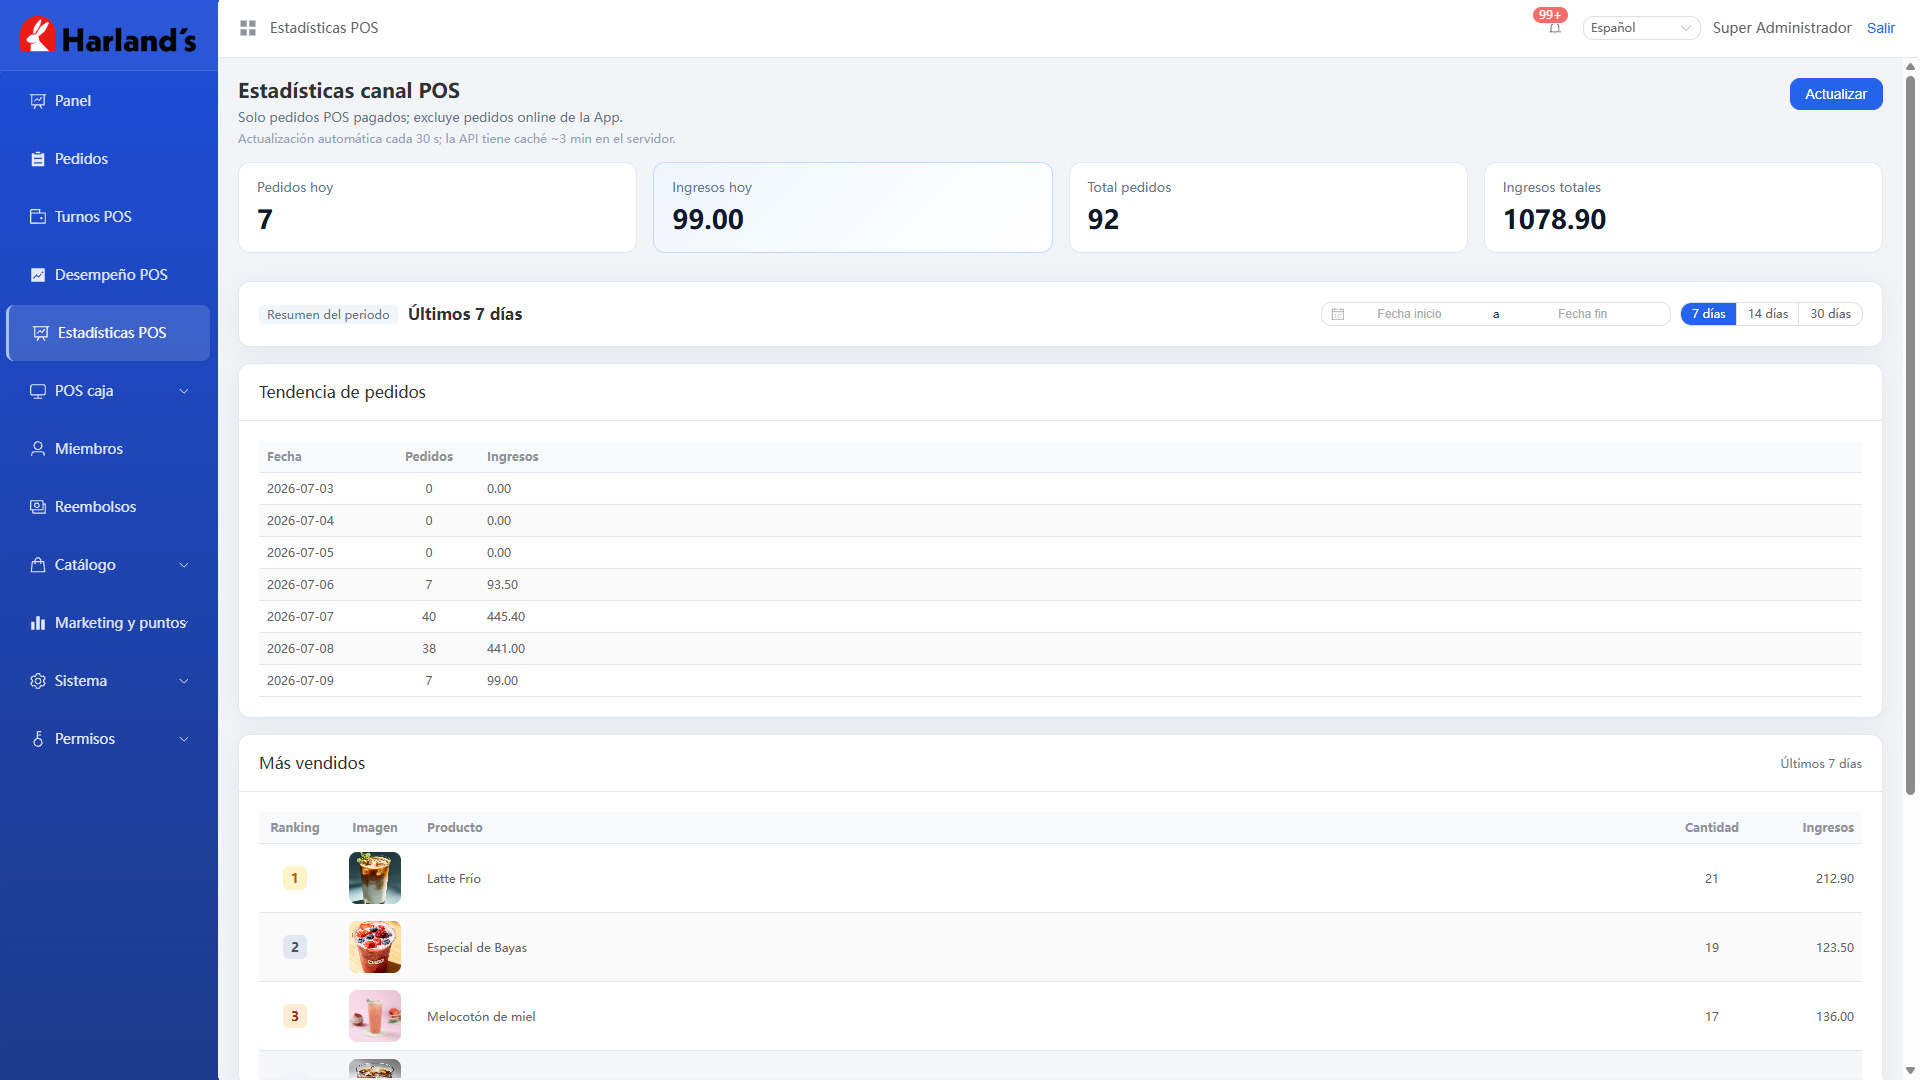This screenshot has width=1920, height=1080.
Task: Click the Panel sidebar icon
Action: click(38, 101)
